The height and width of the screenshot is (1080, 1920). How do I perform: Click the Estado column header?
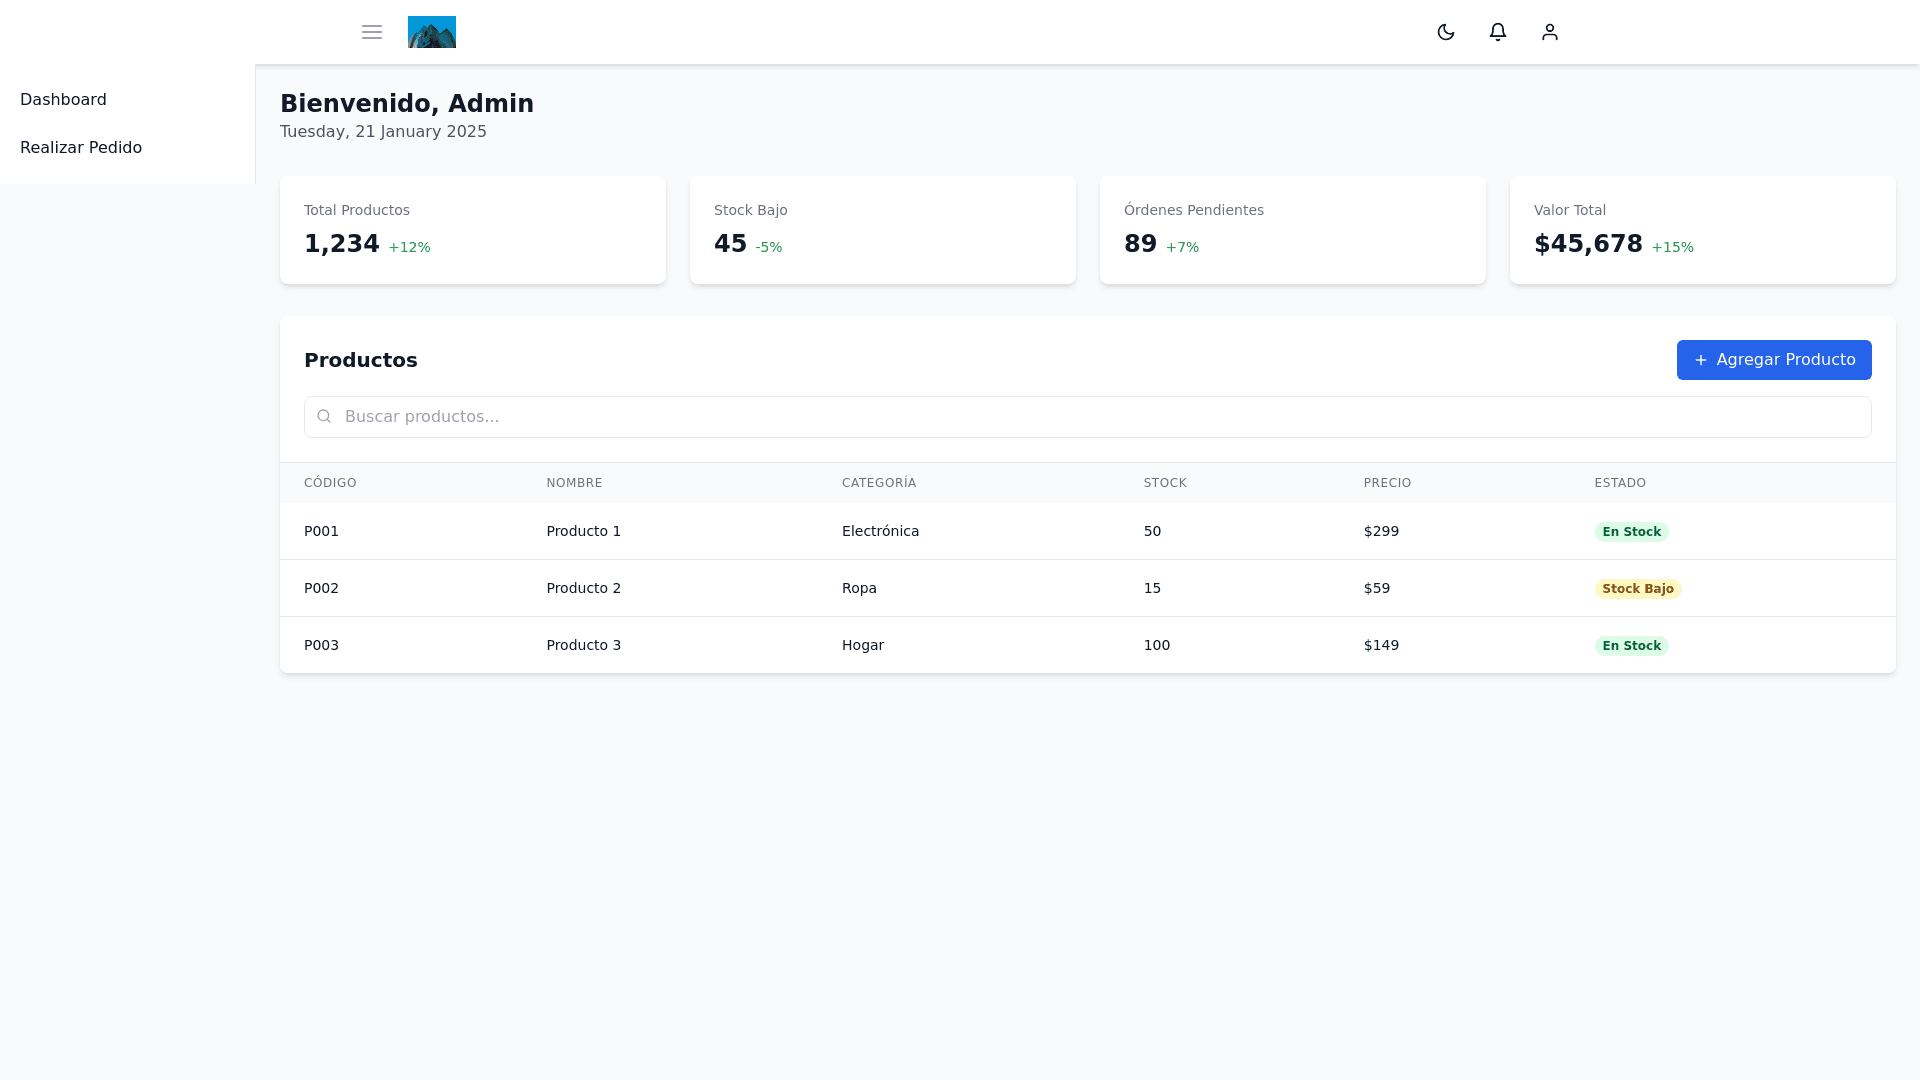[x=1620, y=483]
